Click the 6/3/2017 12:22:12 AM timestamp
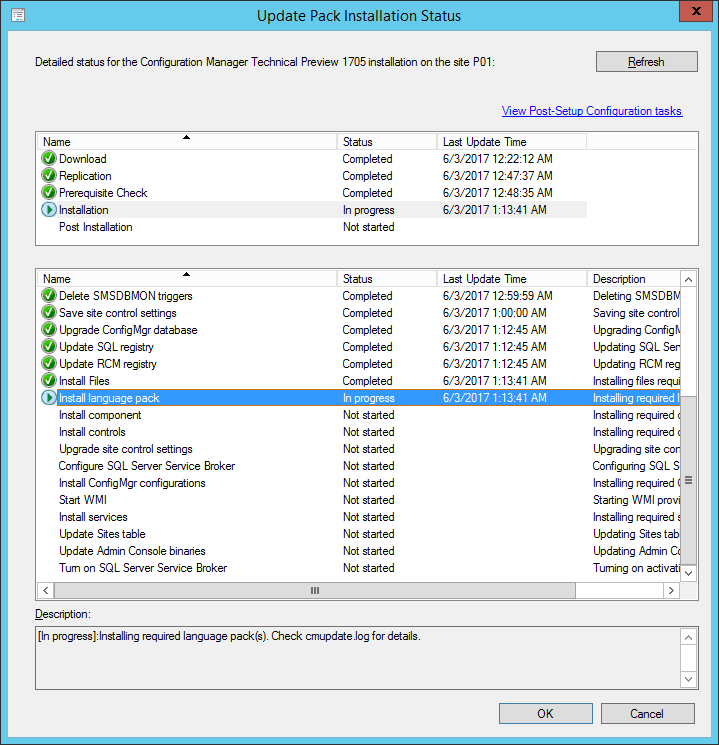Image resolution: width=719 pixels, height=745 pixels. (498, 159)
